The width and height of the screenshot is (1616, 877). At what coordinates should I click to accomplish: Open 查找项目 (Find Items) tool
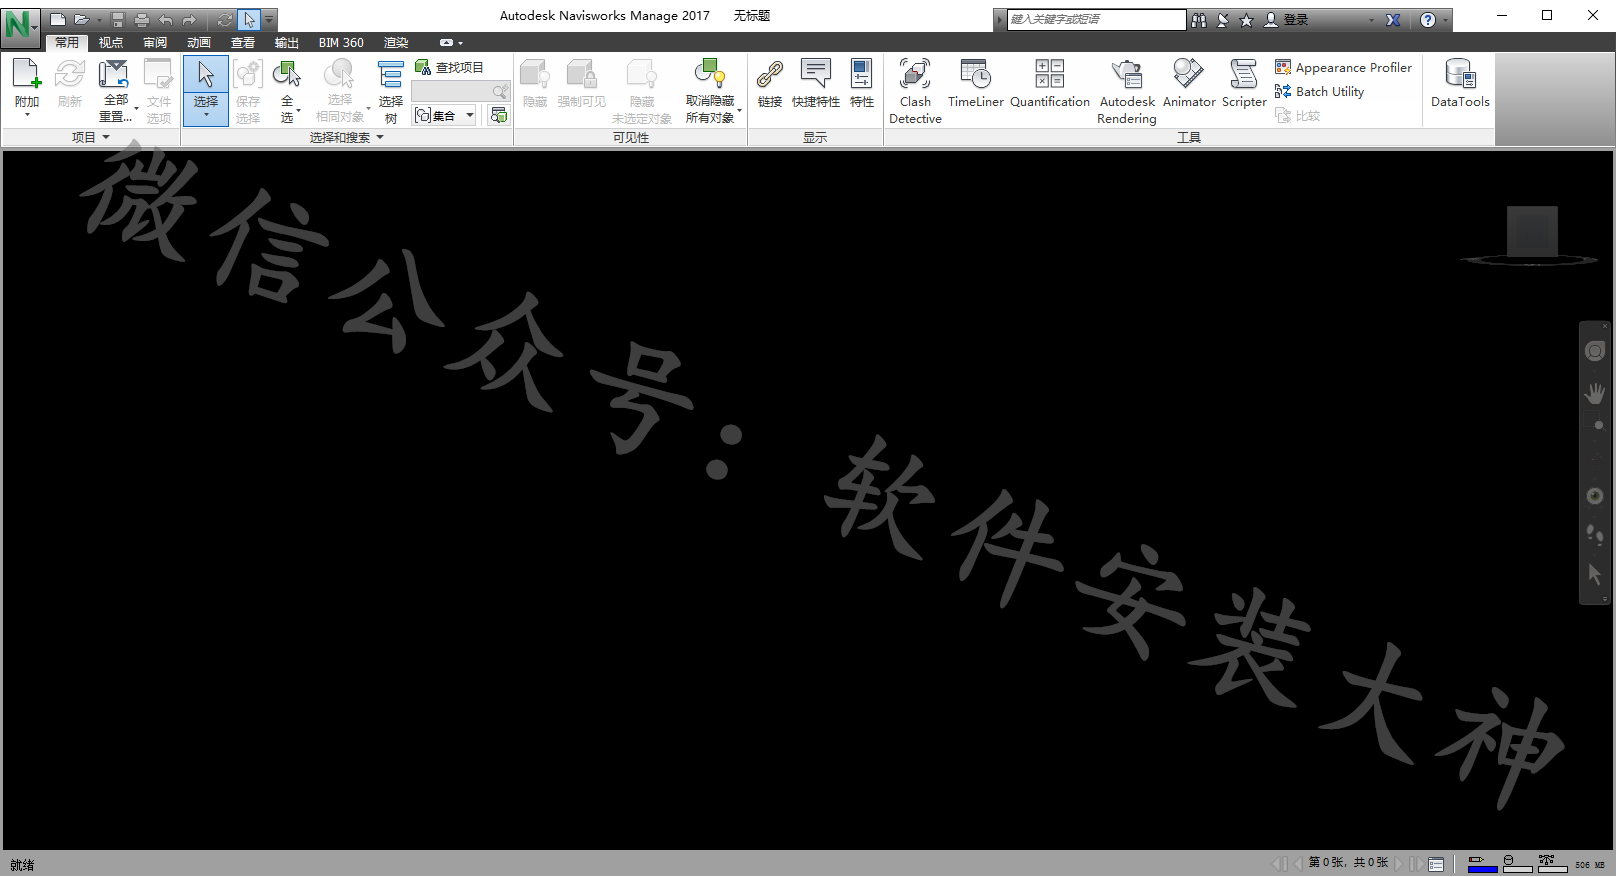pyautogui.click(x=449, y=67)
